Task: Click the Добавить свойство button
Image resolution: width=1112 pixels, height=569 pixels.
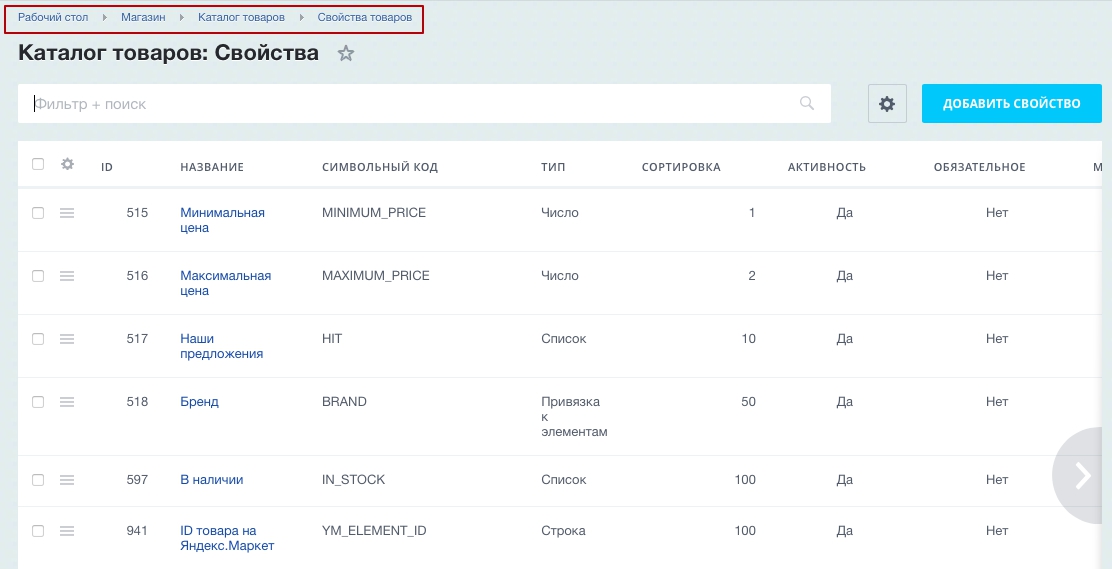Action: tap(1011, 104)
